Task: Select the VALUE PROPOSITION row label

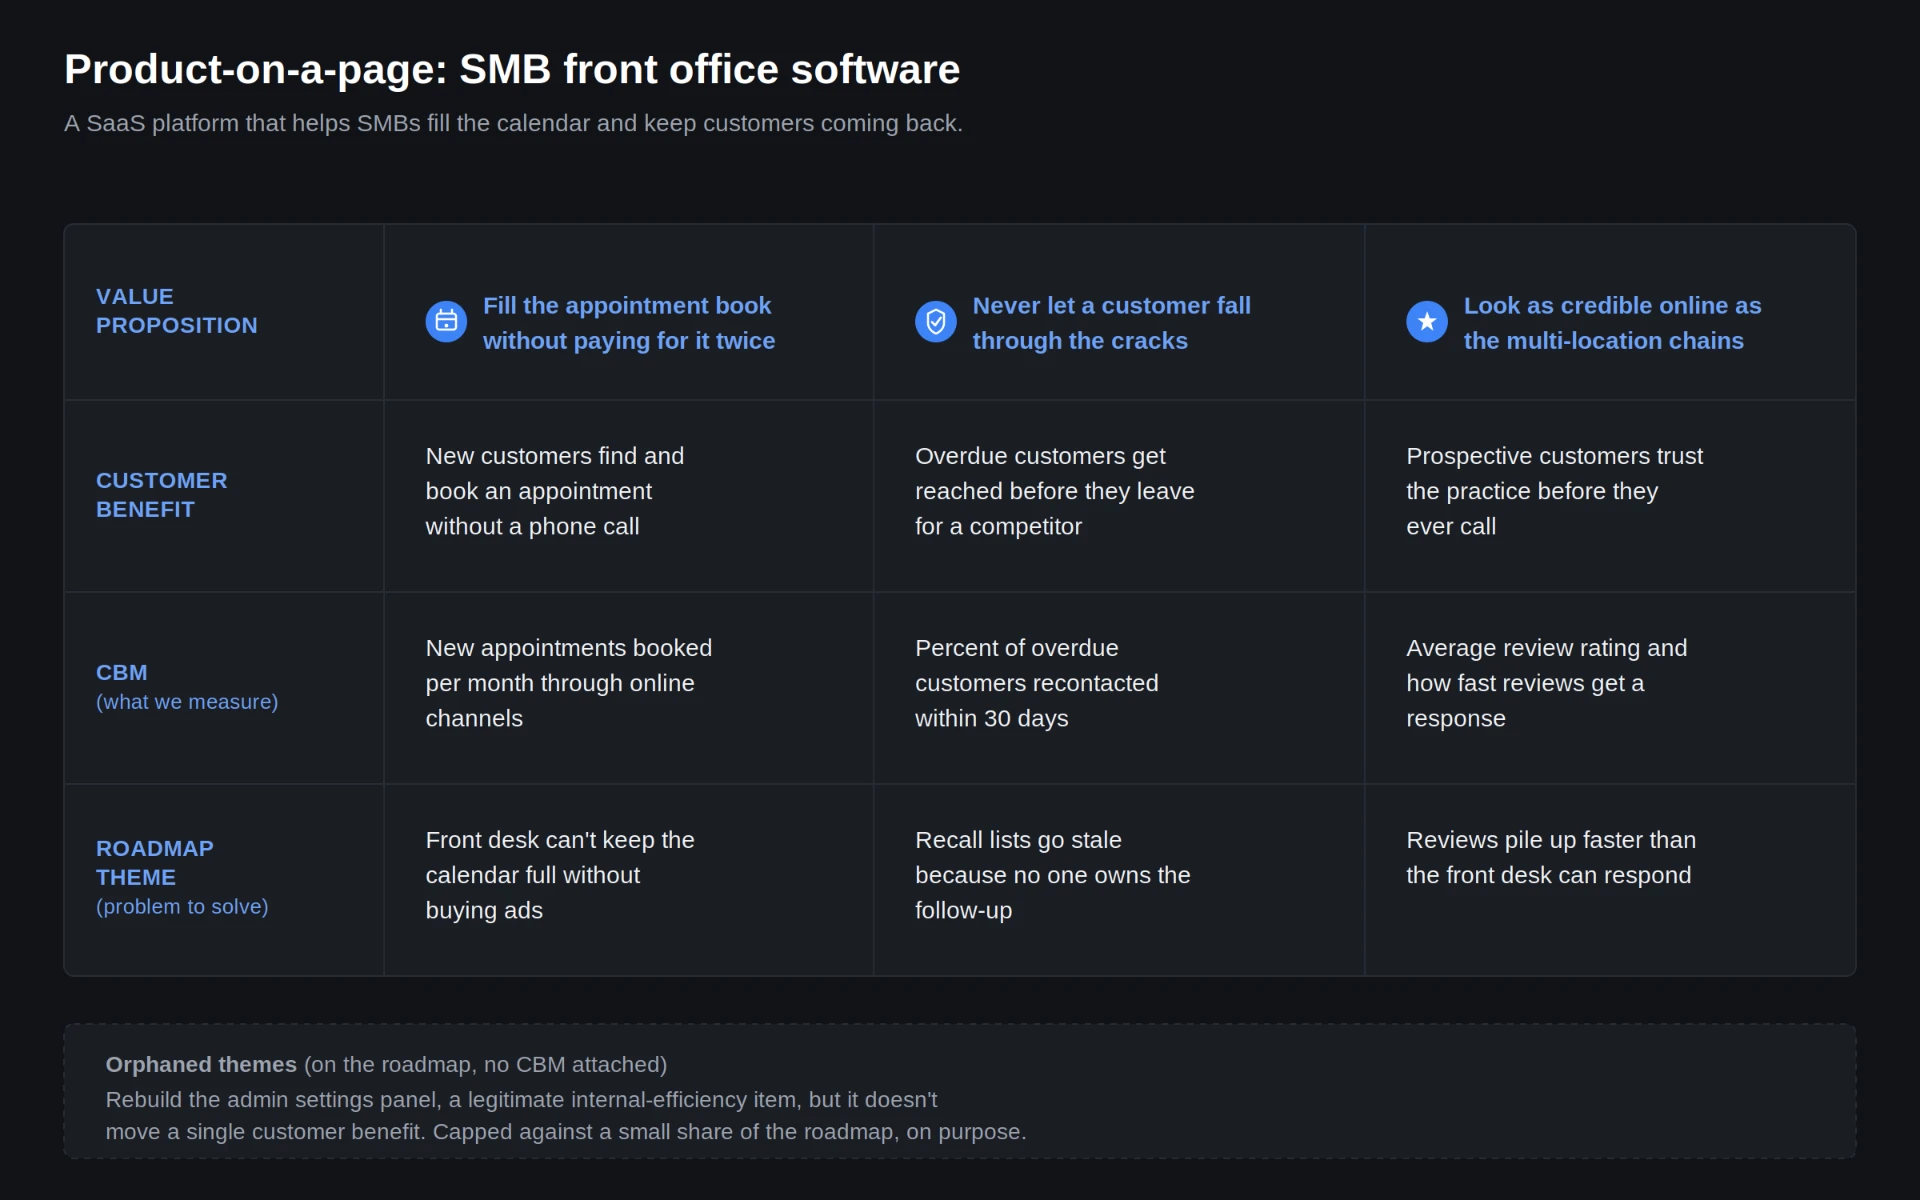Action: [177, 311]
